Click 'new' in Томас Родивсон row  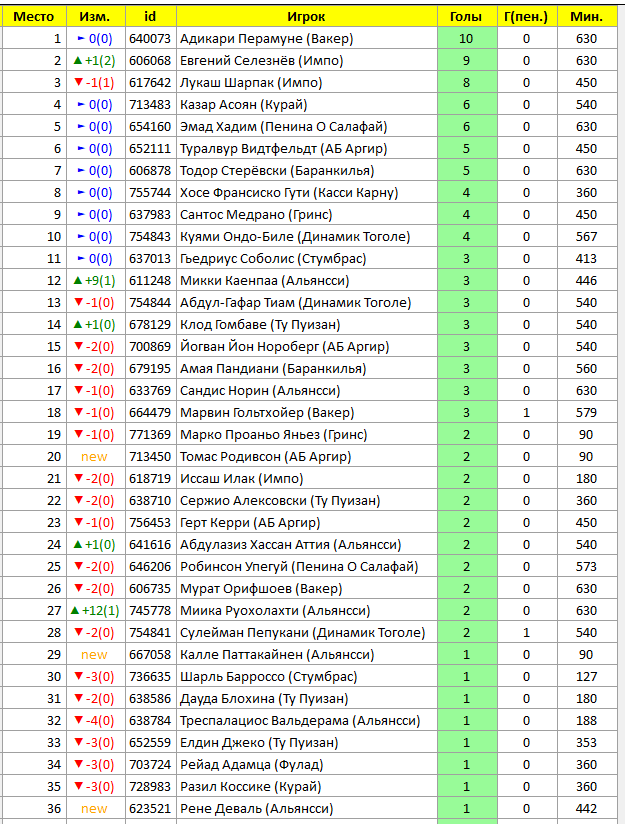coord(94,457)
